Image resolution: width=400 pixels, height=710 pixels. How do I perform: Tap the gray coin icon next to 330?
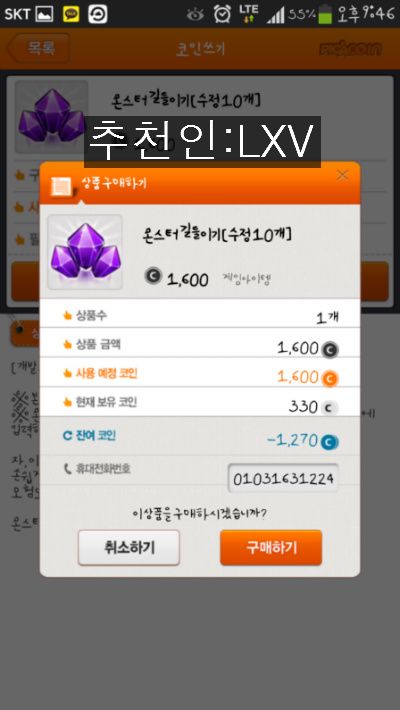330,408
